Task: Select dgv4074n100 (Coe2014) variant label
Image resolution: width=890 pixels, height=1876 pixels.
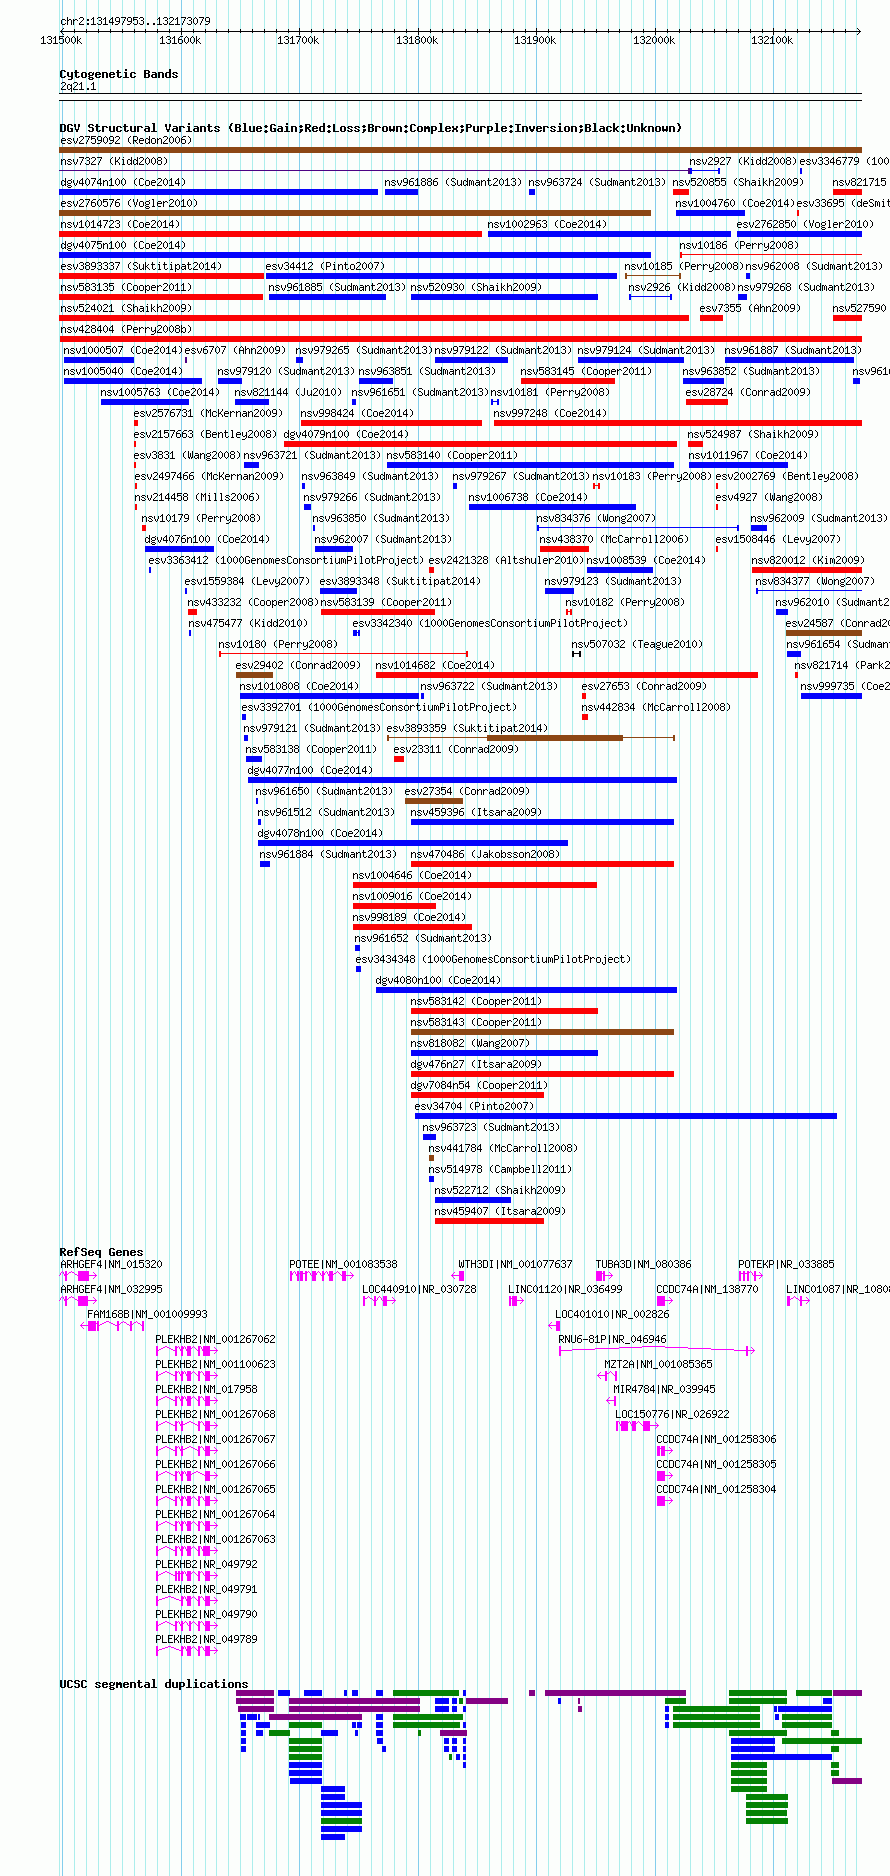Action: point(122,182)
